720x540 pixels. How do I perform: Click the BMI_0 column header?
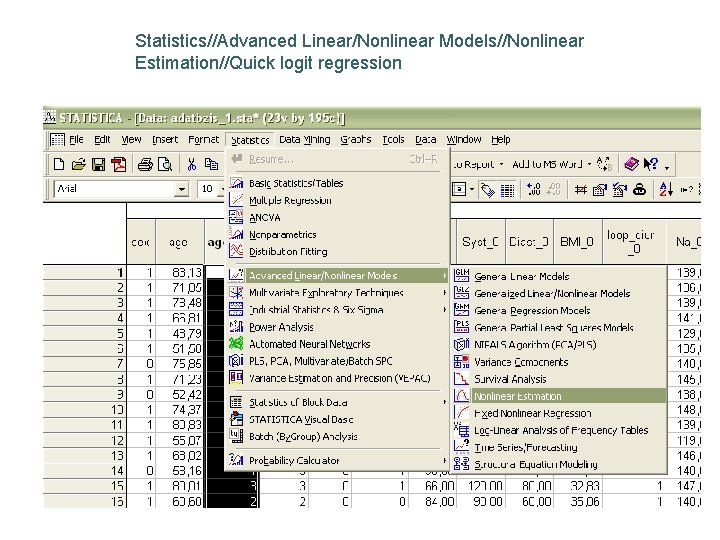578,242
